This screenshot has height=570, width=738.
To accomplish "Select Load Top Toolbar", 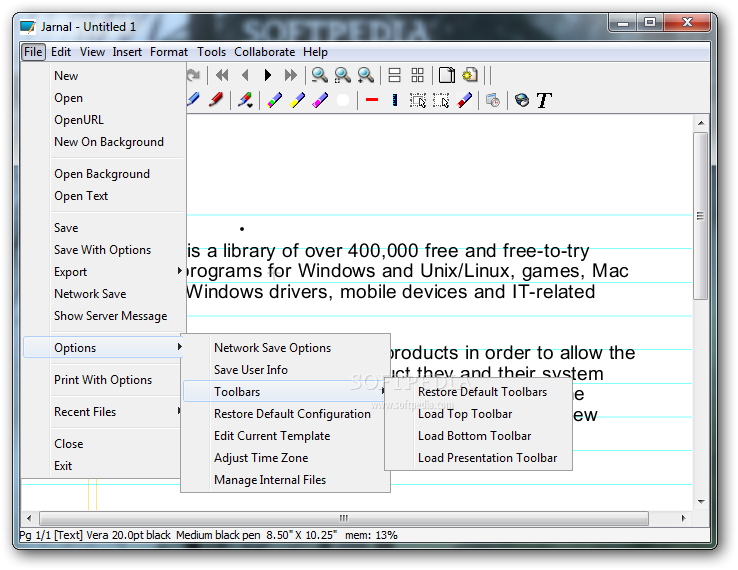I will [479, 414].
